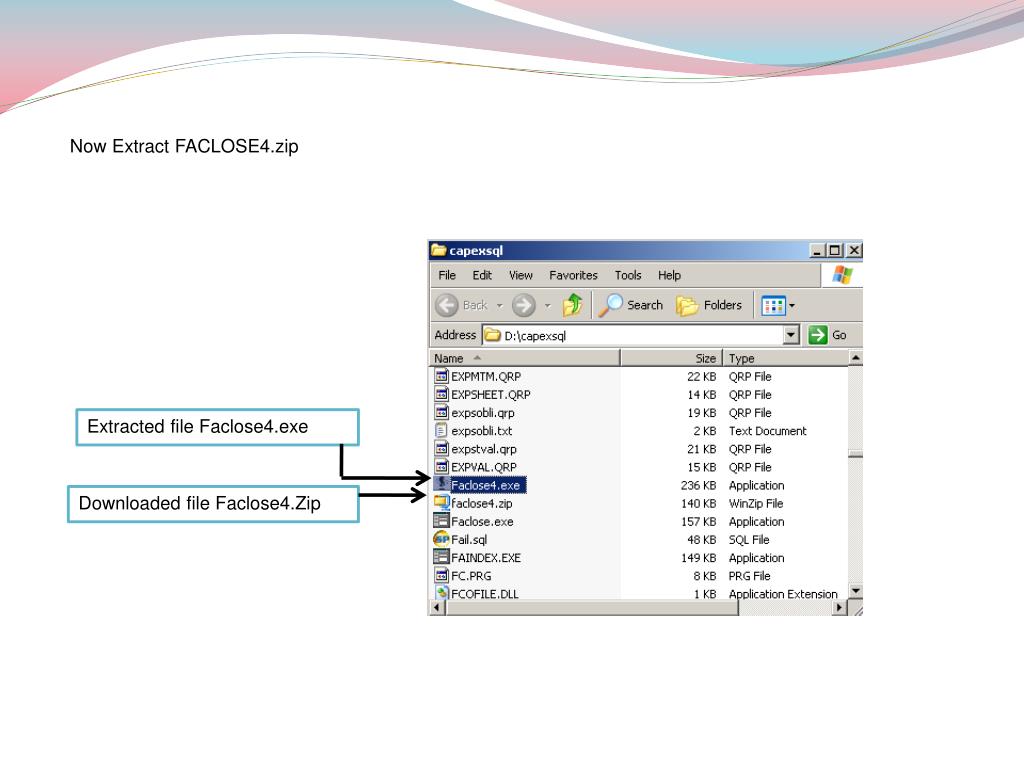Click the horizontal scrollbar right arrow
This screenshot has width=1024, height=768.
(x=840, y=608)
